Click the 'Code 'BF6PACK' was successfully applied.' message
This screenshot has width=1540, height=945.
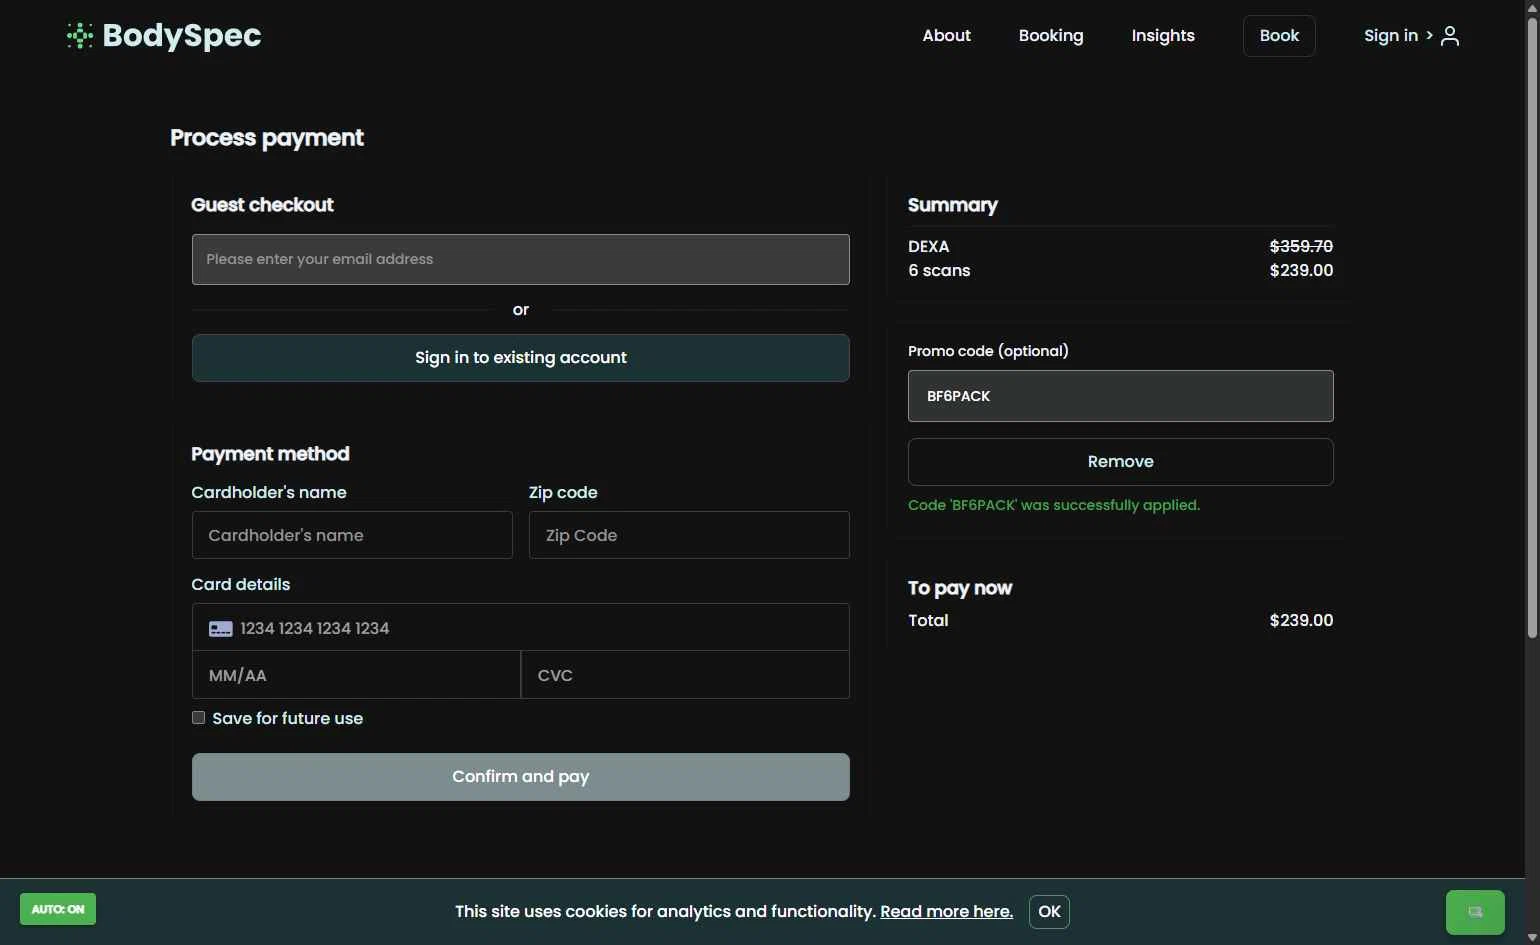click(x=1054, y=506)
